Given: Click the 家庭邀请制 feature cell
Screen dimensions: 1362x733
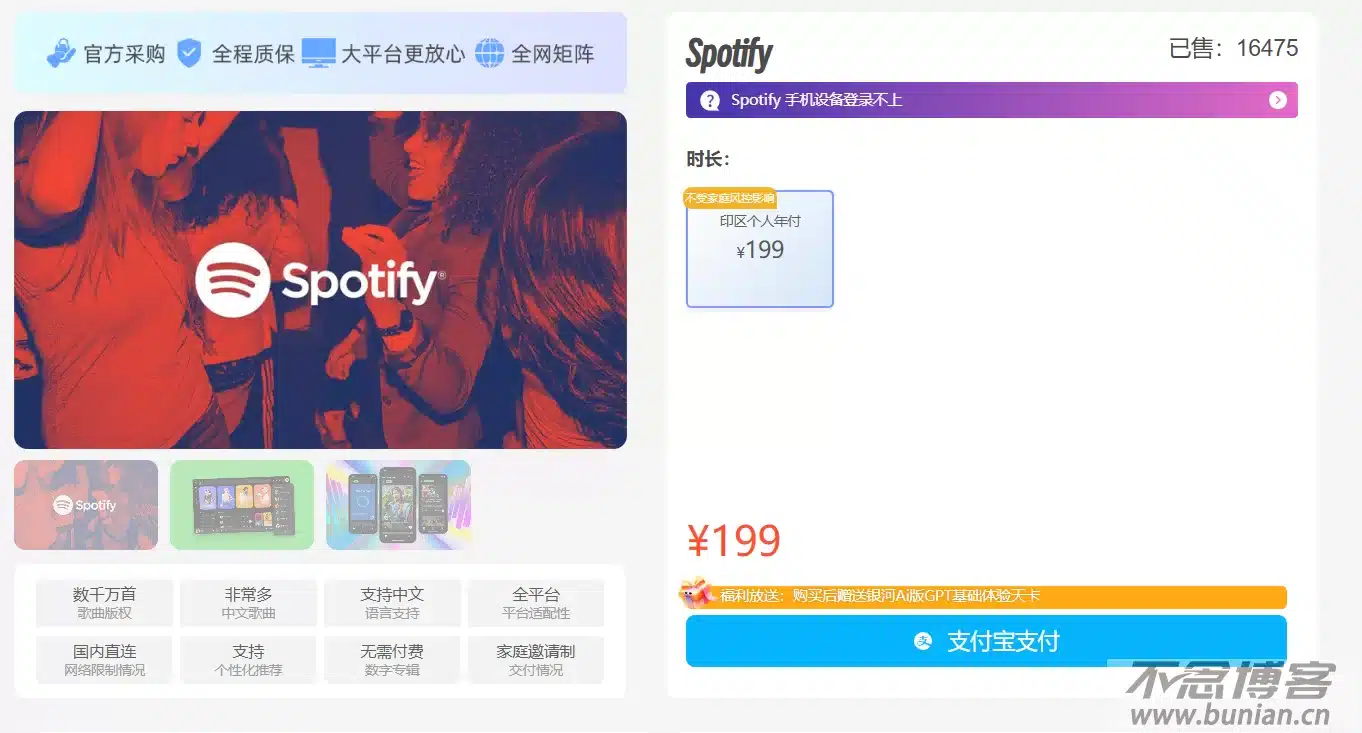Looking at the screenshot, I should (536, 658).
